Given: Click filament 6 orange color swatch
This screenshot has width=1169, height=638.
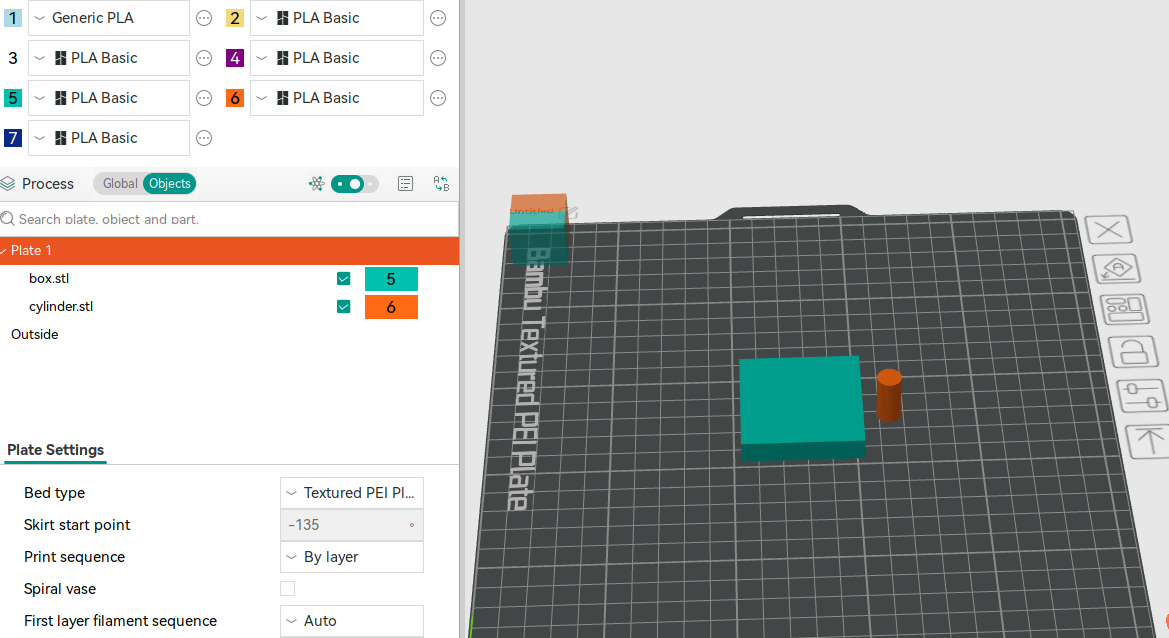Looking at the screenshot, I should [235, 98].
